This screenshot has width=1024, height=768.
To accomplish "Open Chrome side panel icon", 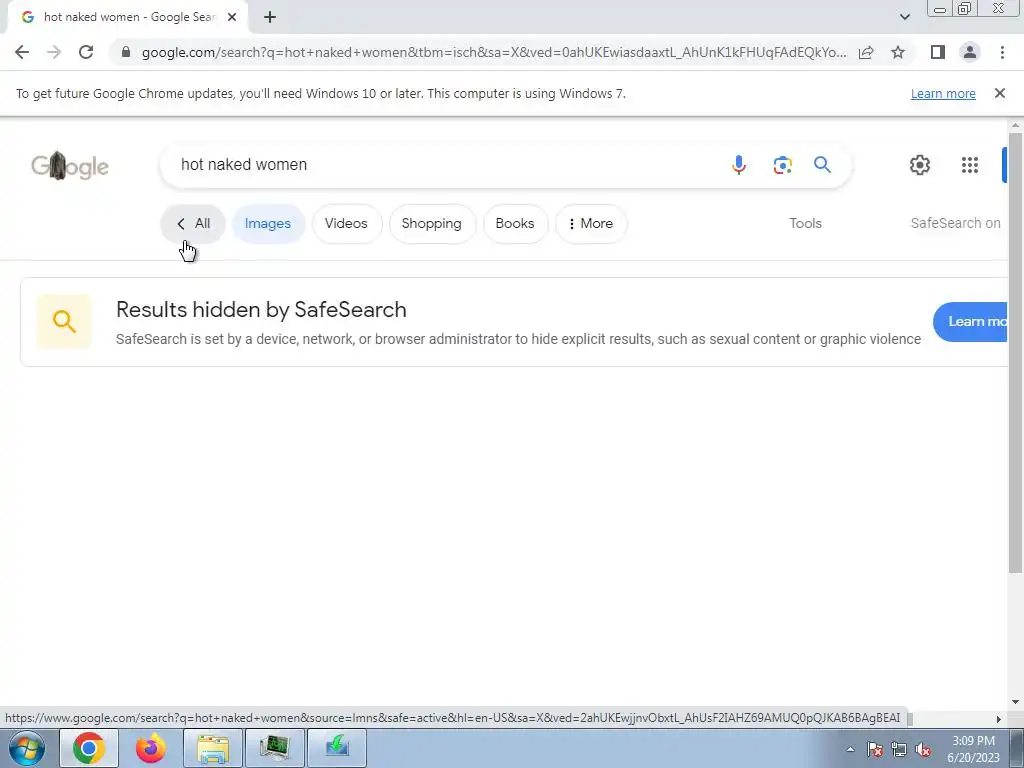I will click(x=938, y=52).
